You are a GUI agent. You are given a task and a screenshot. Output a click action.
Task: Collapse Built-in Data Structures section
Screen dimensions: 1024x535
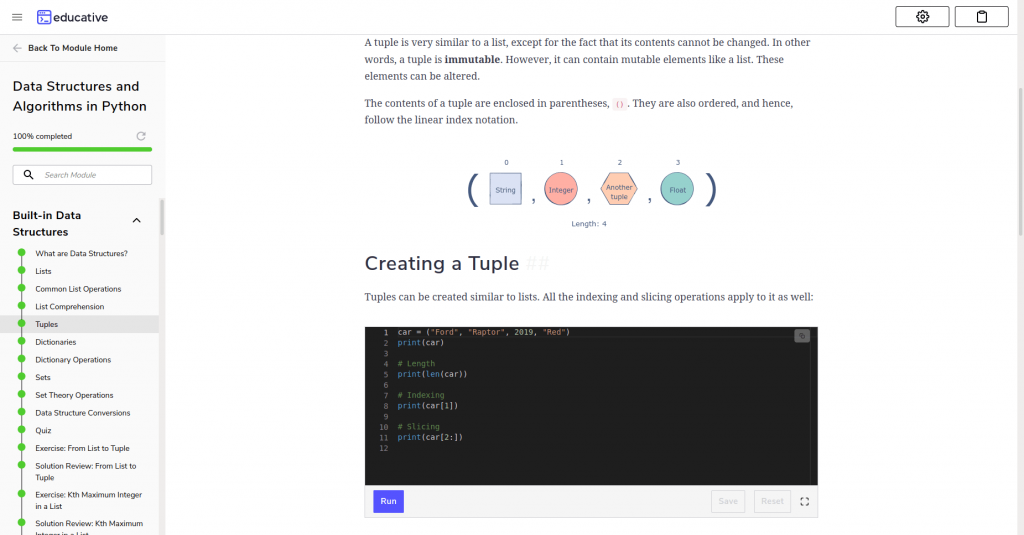coord(136,220)
